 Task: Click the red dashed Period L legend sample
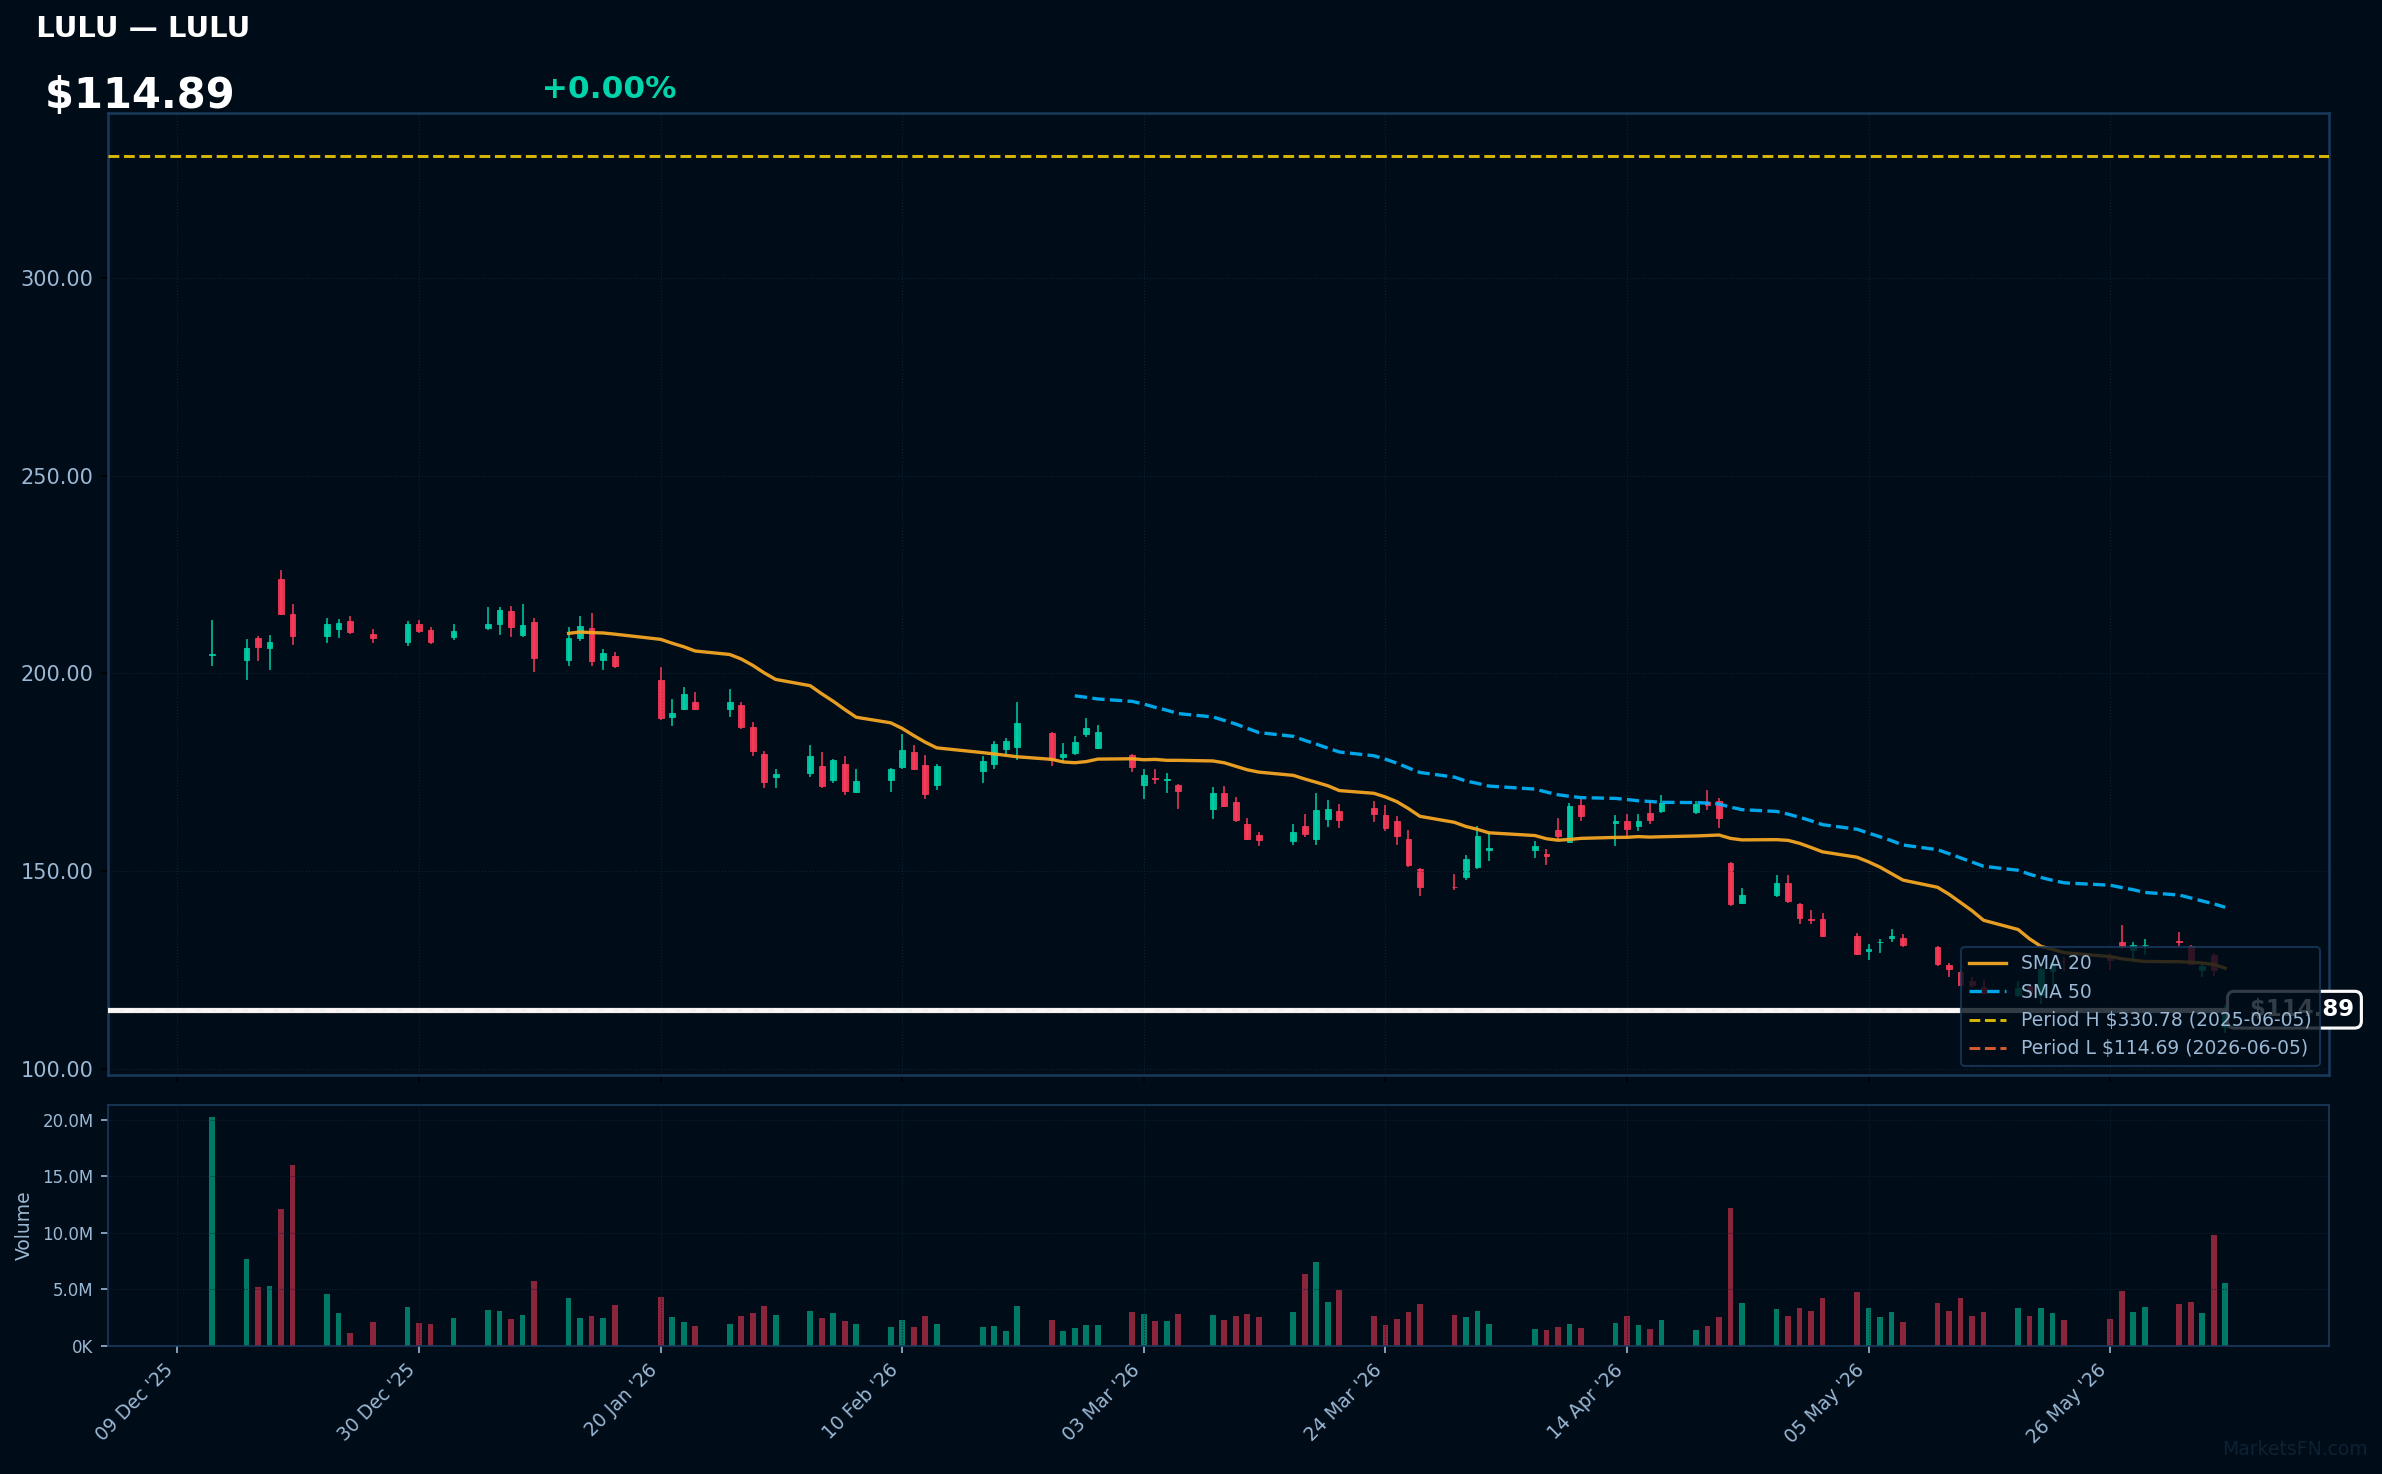click(x=1988, y=1048)
